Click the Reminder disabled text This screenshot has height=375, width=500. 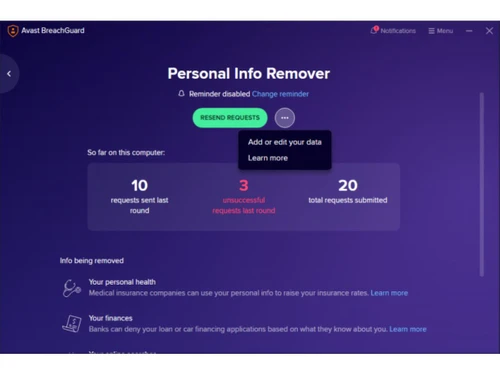[x=219, y=94]
